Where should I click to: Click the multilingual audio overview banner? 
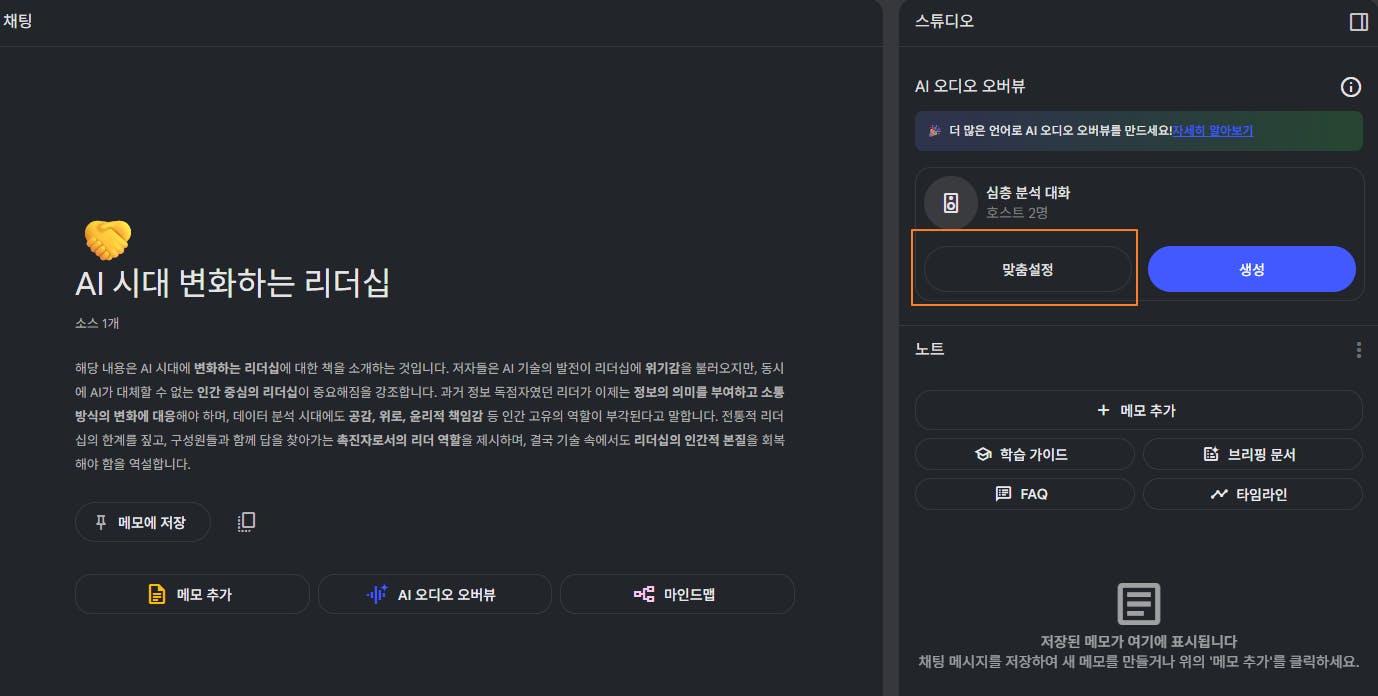1138,131
